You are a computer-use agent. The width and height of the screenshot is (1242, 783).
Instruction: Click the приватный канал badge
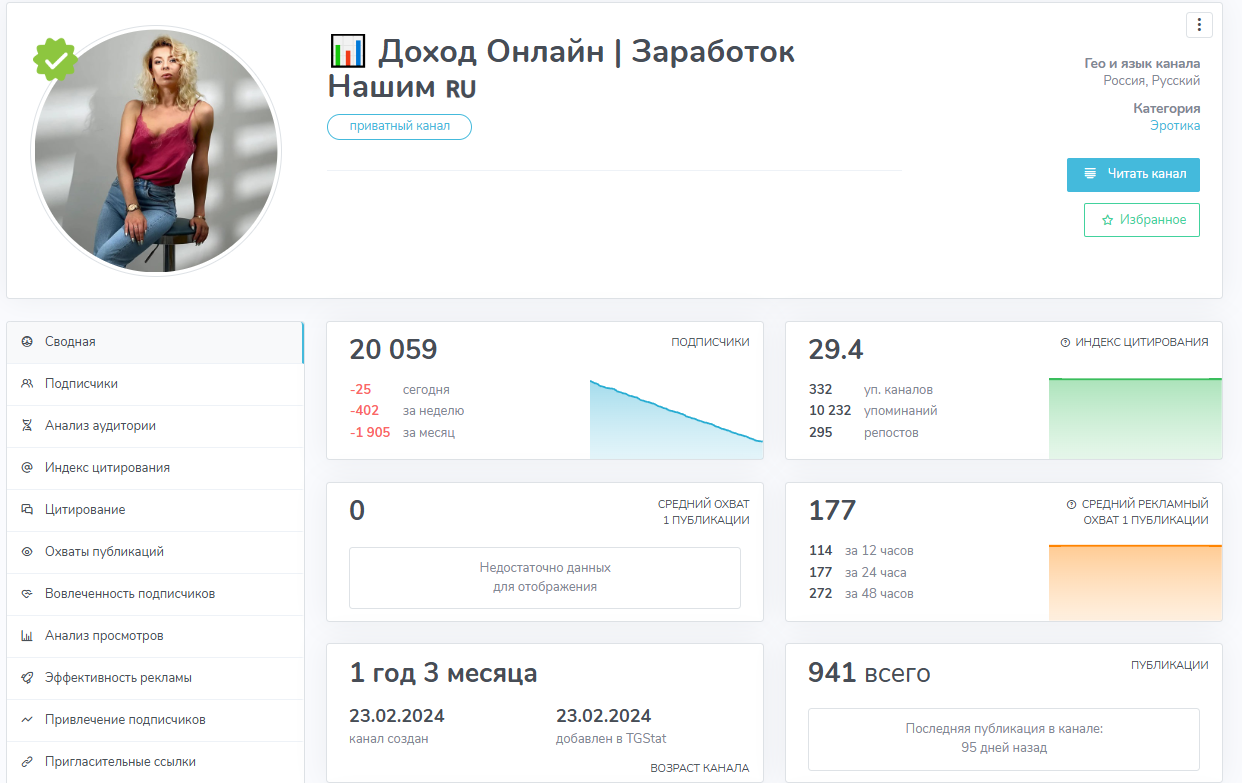[x=399, y=126]
